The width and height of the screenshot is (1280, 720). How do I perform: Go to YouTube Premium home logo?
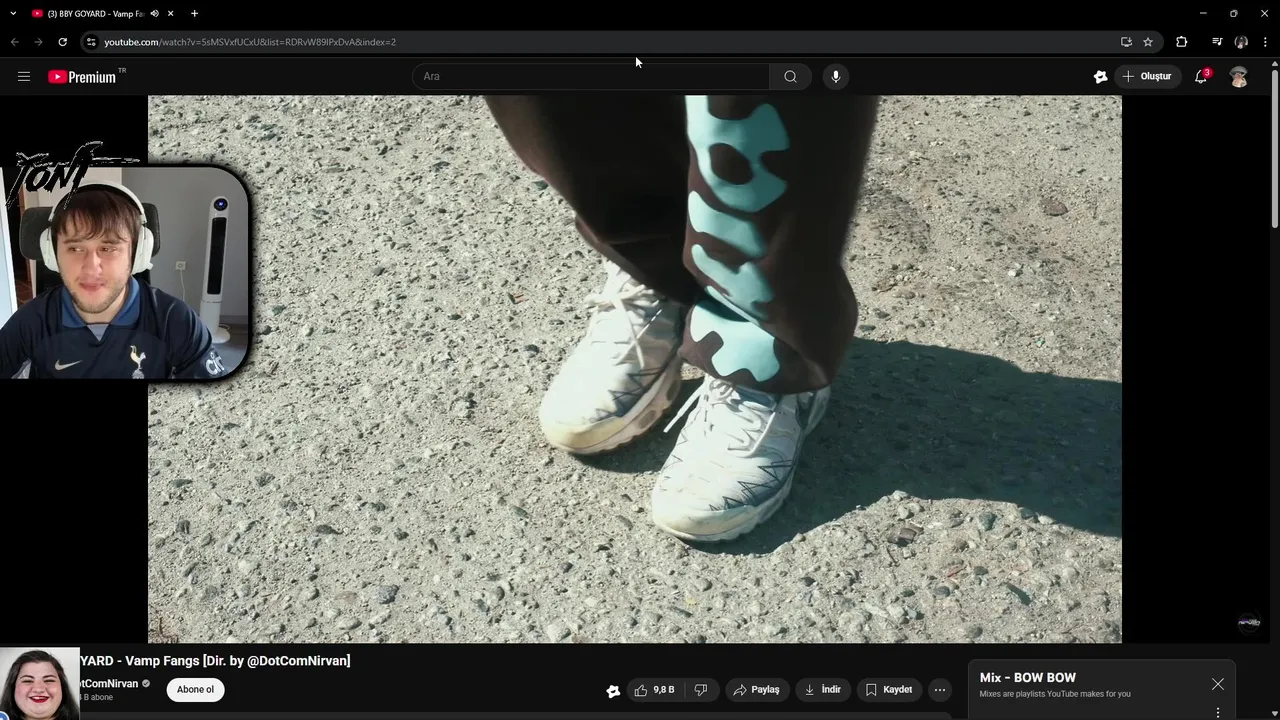click(82, 77)
